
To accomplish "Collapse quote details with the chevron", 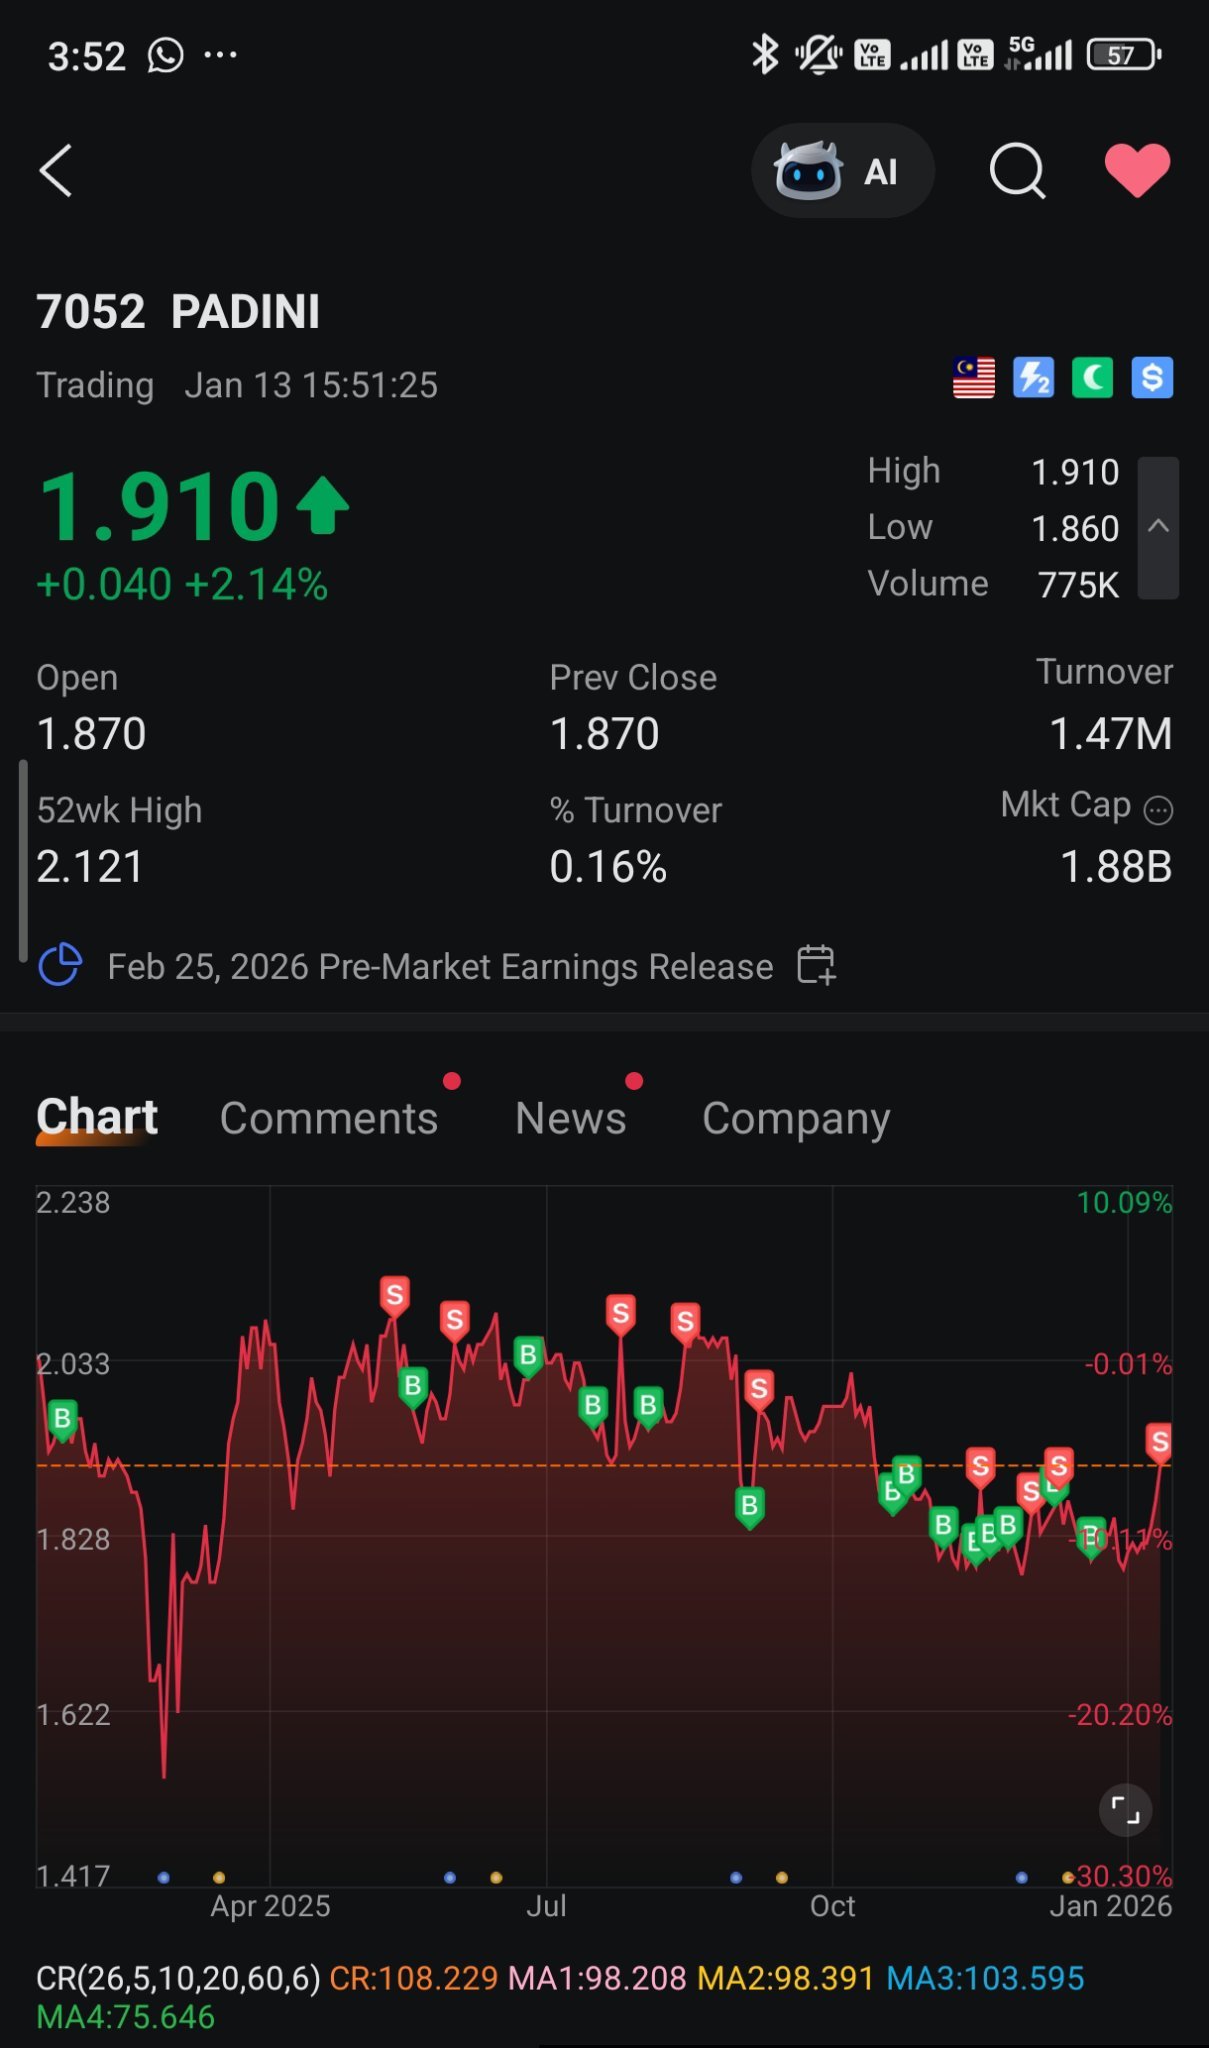I will click(1158, 527).
